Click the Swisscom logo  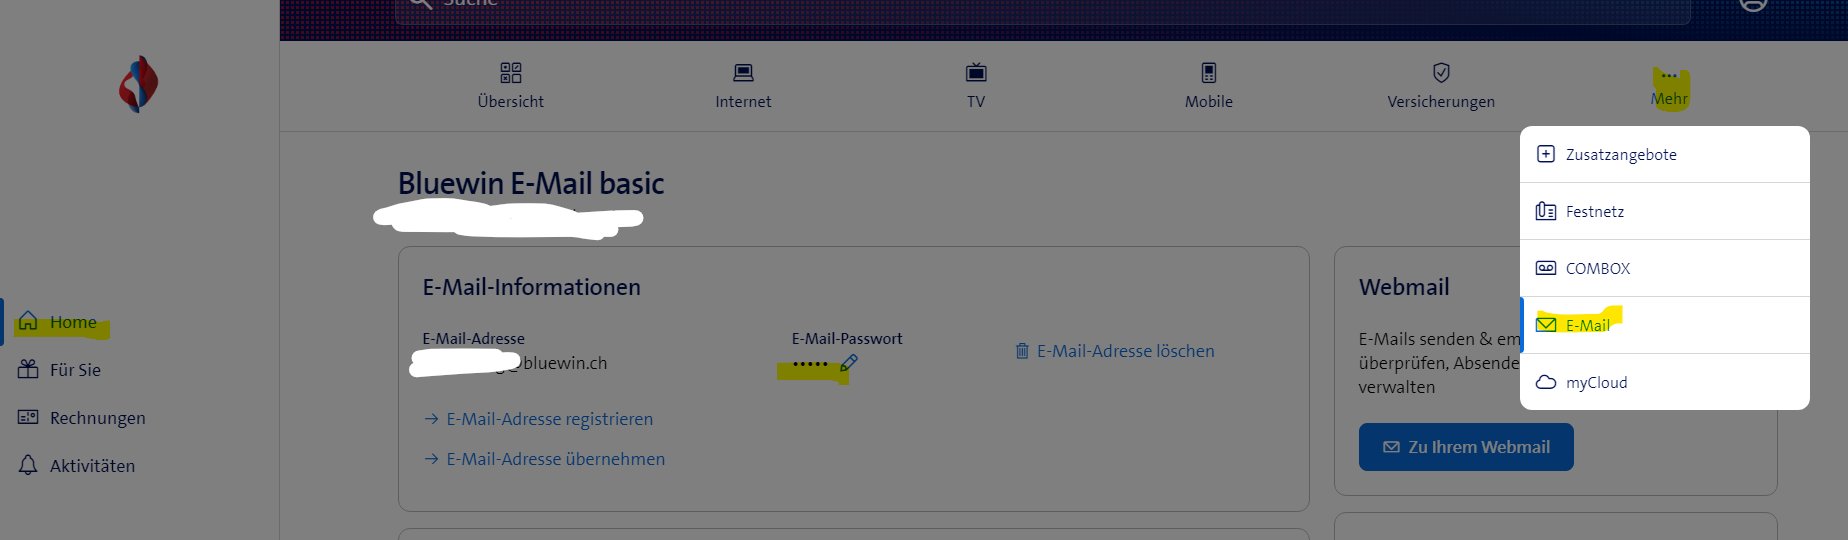[x=138, y=84]
